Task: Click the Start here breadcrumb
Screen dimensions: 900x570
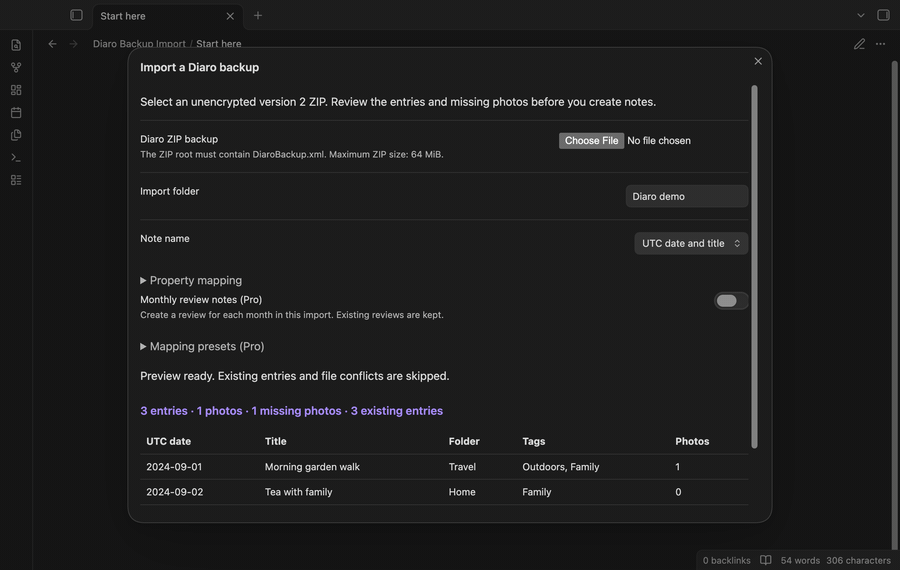Action: (x=219, y=44)
